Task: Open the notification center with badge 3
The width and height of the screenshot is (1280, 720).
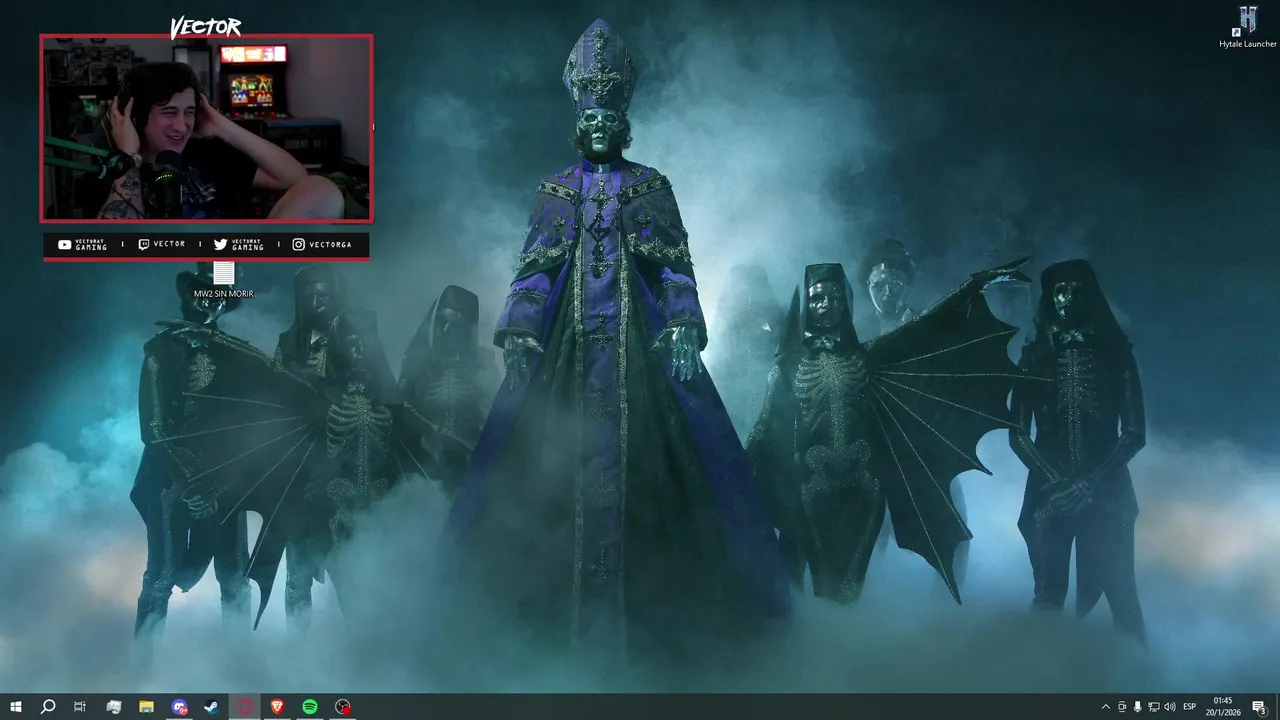Action: [1259, 707]
